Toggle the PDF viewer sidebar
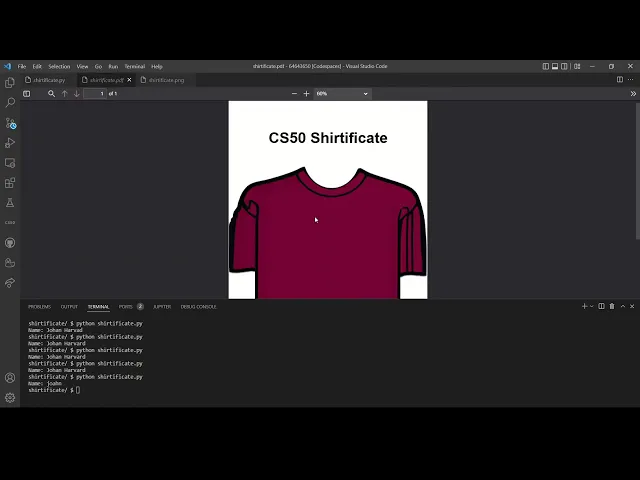 [x=27, y=94]
